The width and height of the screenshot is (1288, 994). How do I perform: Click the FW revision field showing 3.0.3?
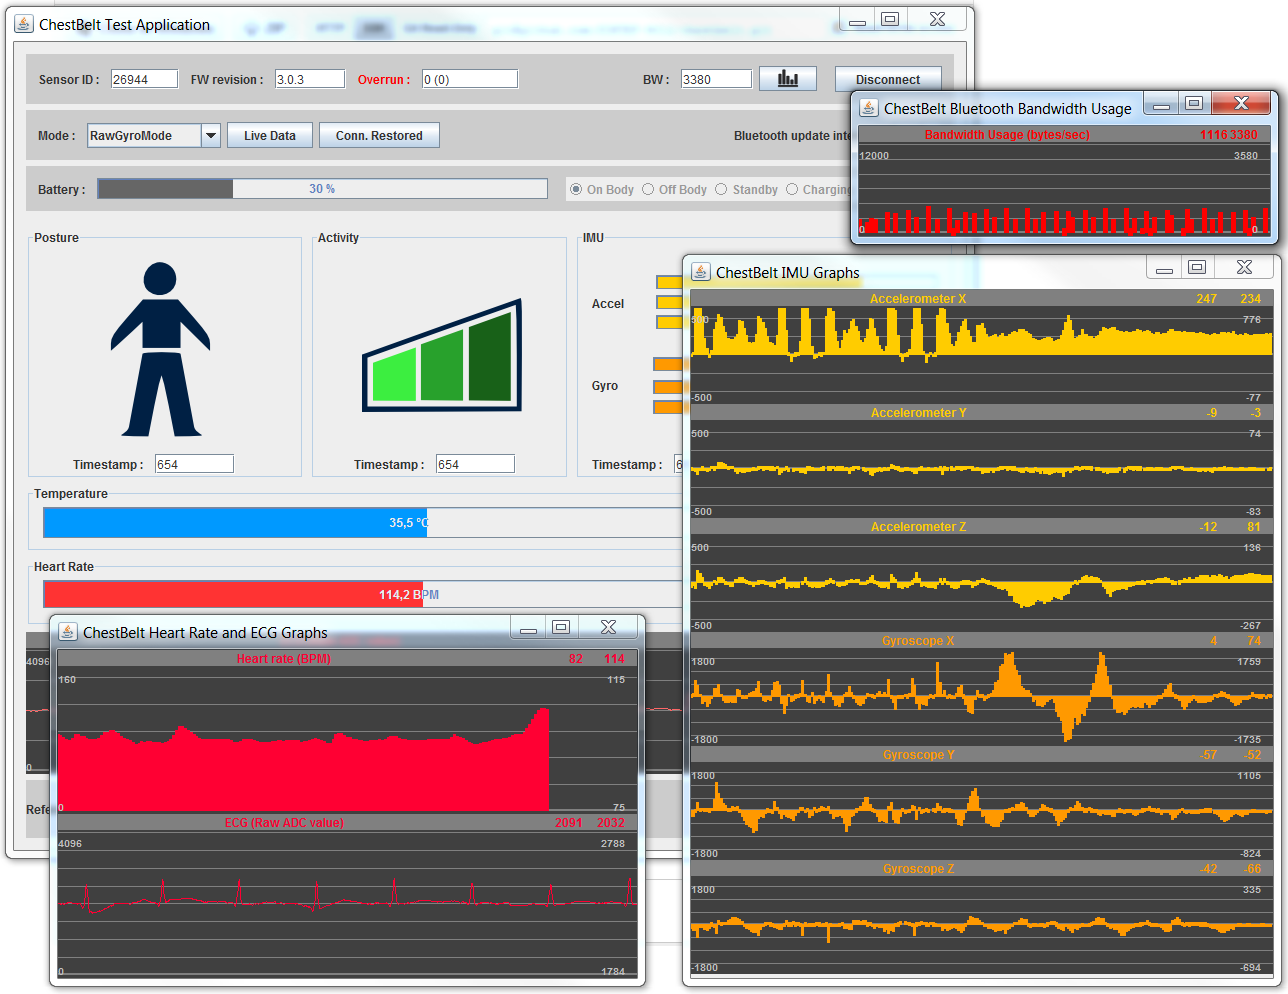click(x=309, y=78)
